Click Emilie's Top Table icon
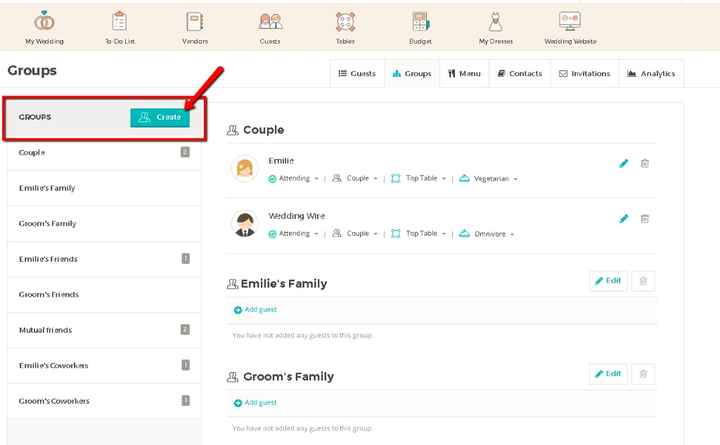Image resolution: width=720 pixels, height=445 pixels. pos(395,178)
